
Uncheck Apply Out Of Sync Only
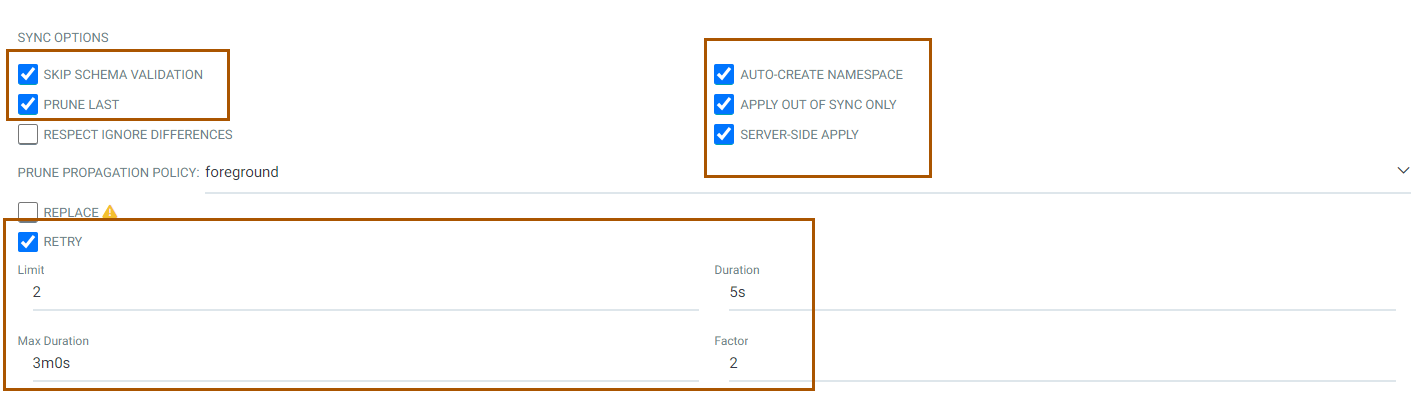coord(724,104)
